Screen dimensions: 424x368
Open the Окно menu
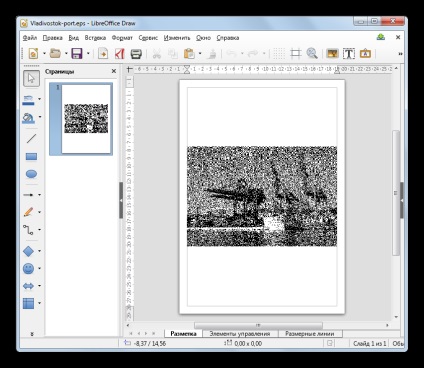[x=203, y=38]
